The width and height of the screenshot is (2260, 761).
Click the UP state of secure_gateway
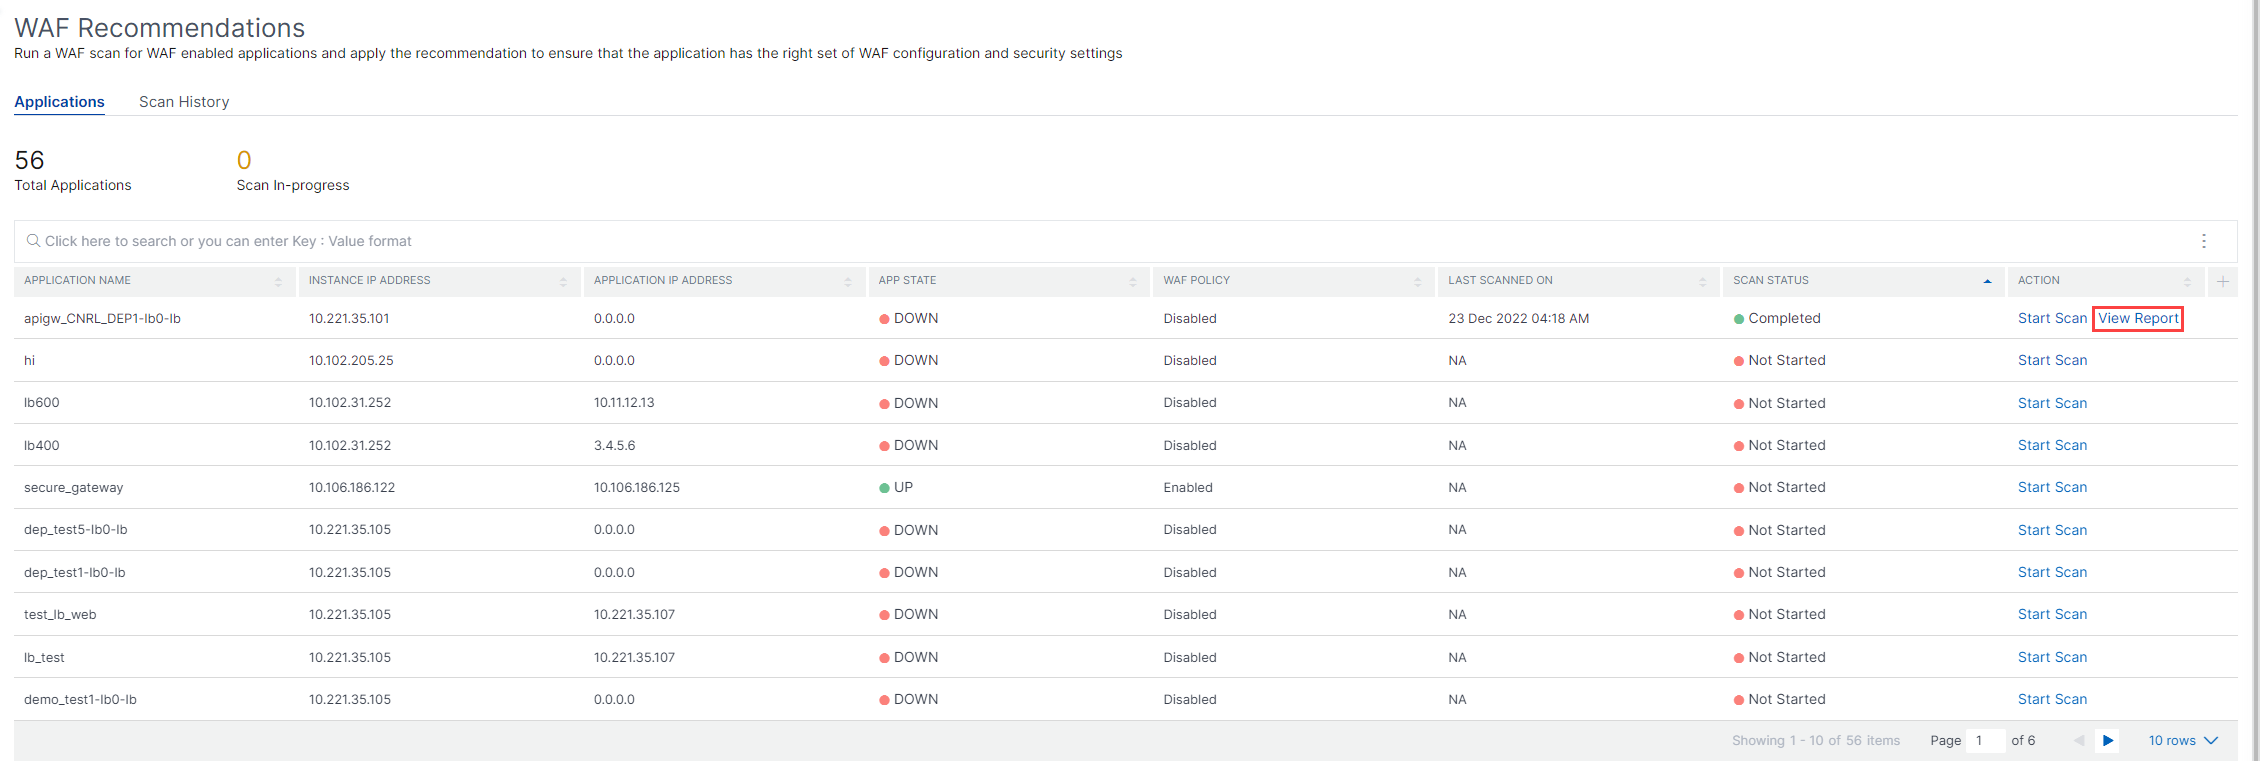(x=895, y=488)
